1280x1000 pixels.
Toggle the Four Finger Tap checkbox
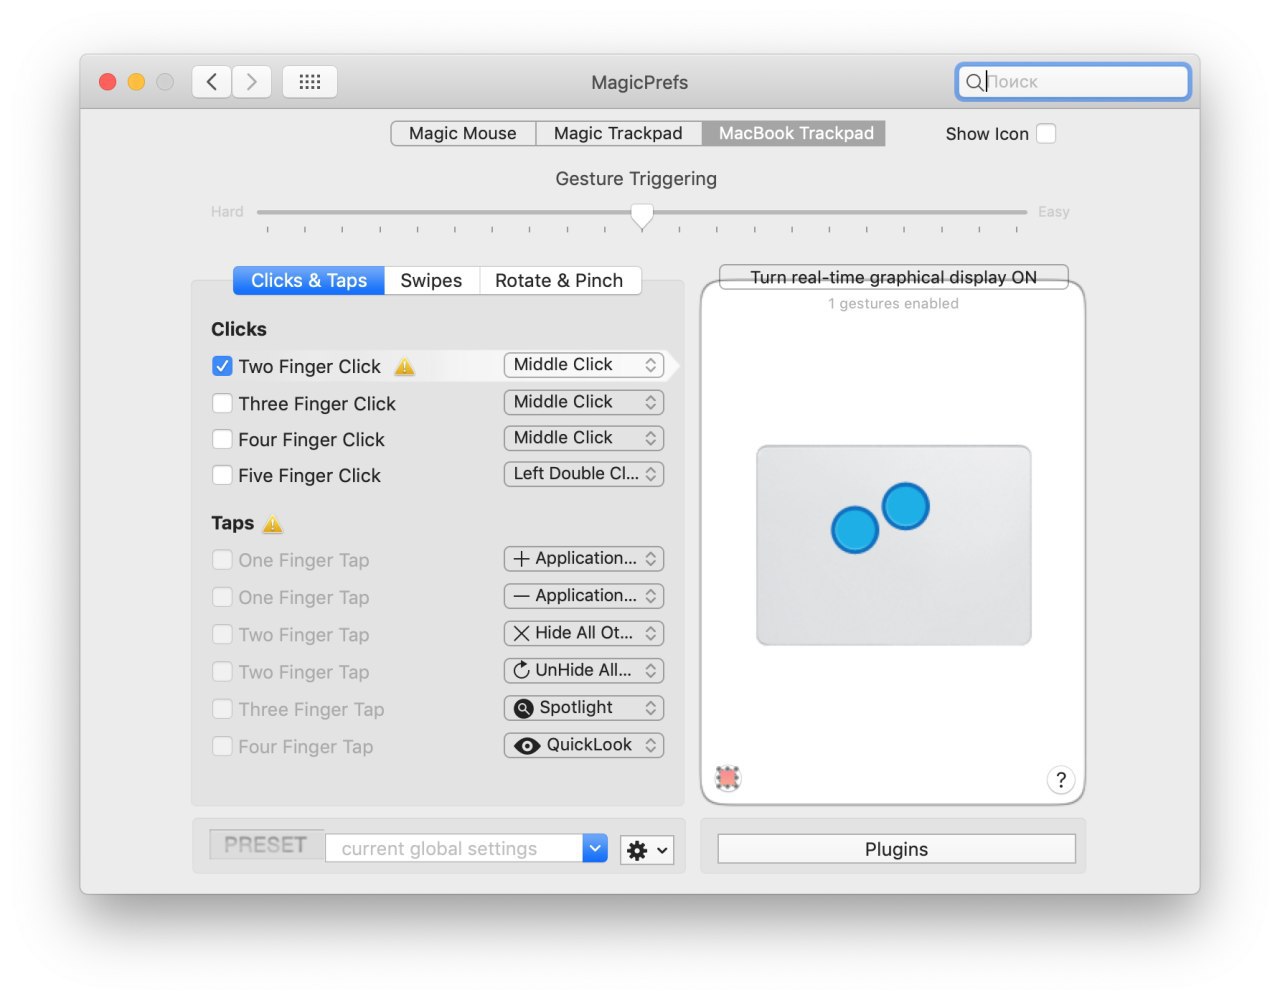click(x=222, y=747)
